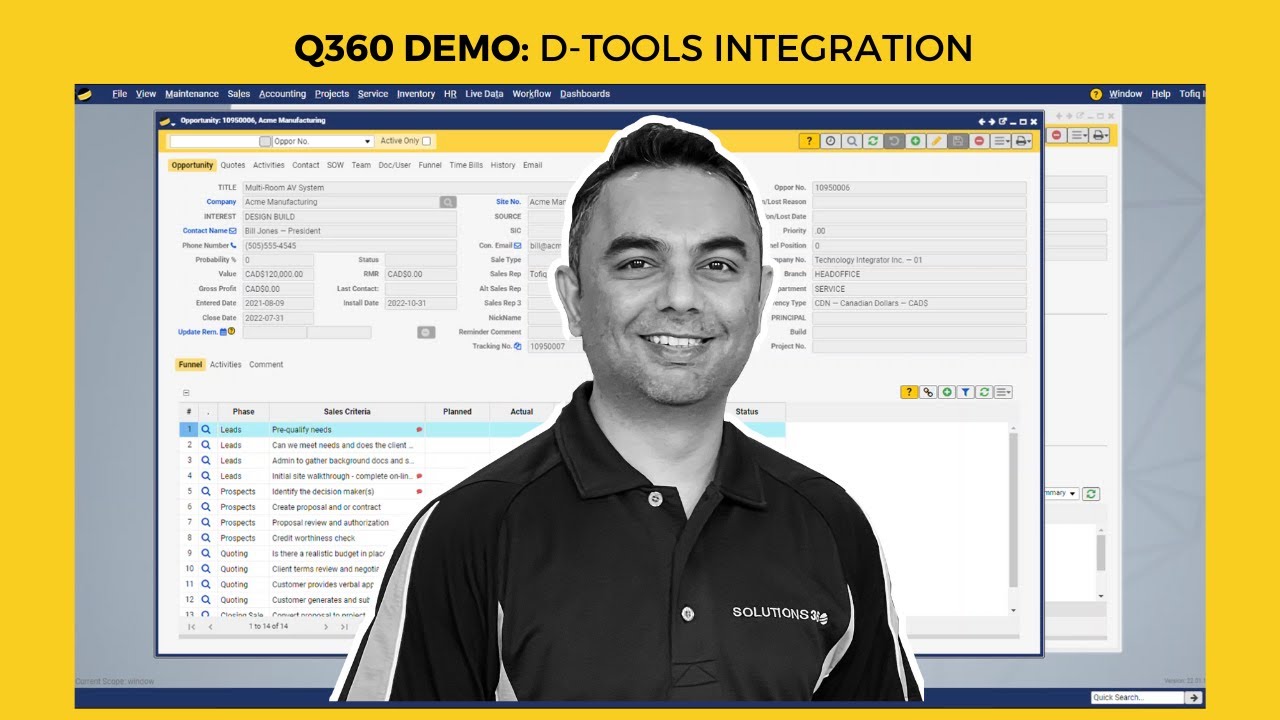Screen dimensions: 1280x720
Task: Click red minus icon in background window
Action: (x=1057, y=135)
